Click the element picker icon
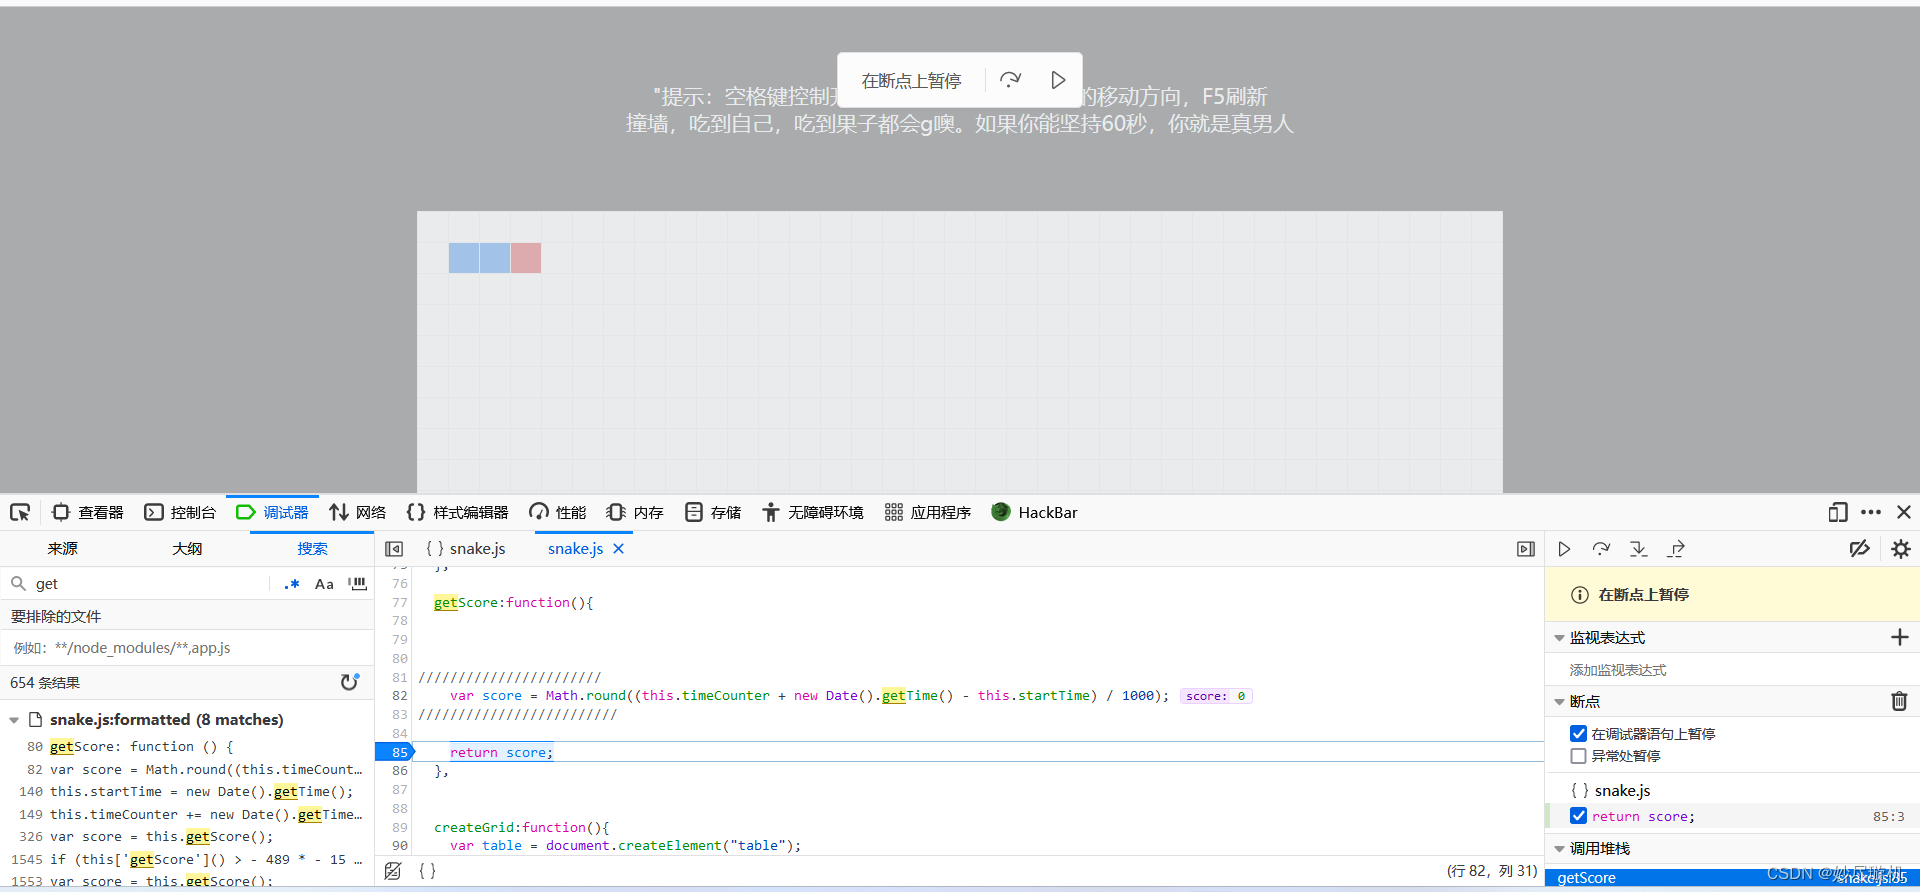This screenshot has width=1920, height=892. click(x=20, y=513)
